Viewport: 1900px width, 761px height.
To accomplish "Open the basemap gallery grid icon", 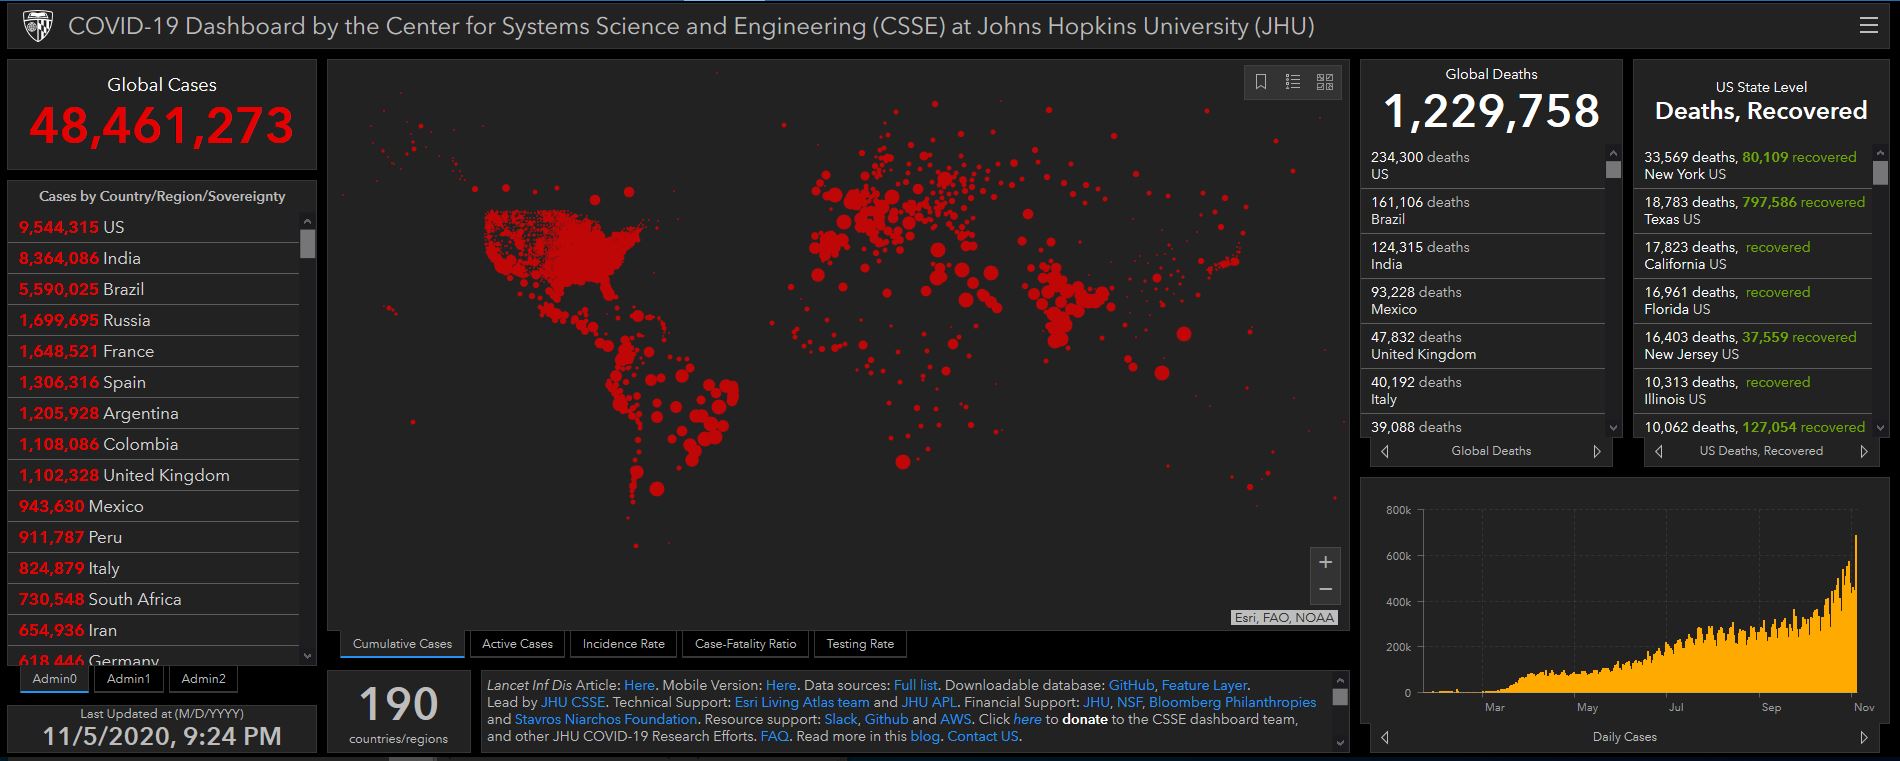I will [x=1325, y=82].
